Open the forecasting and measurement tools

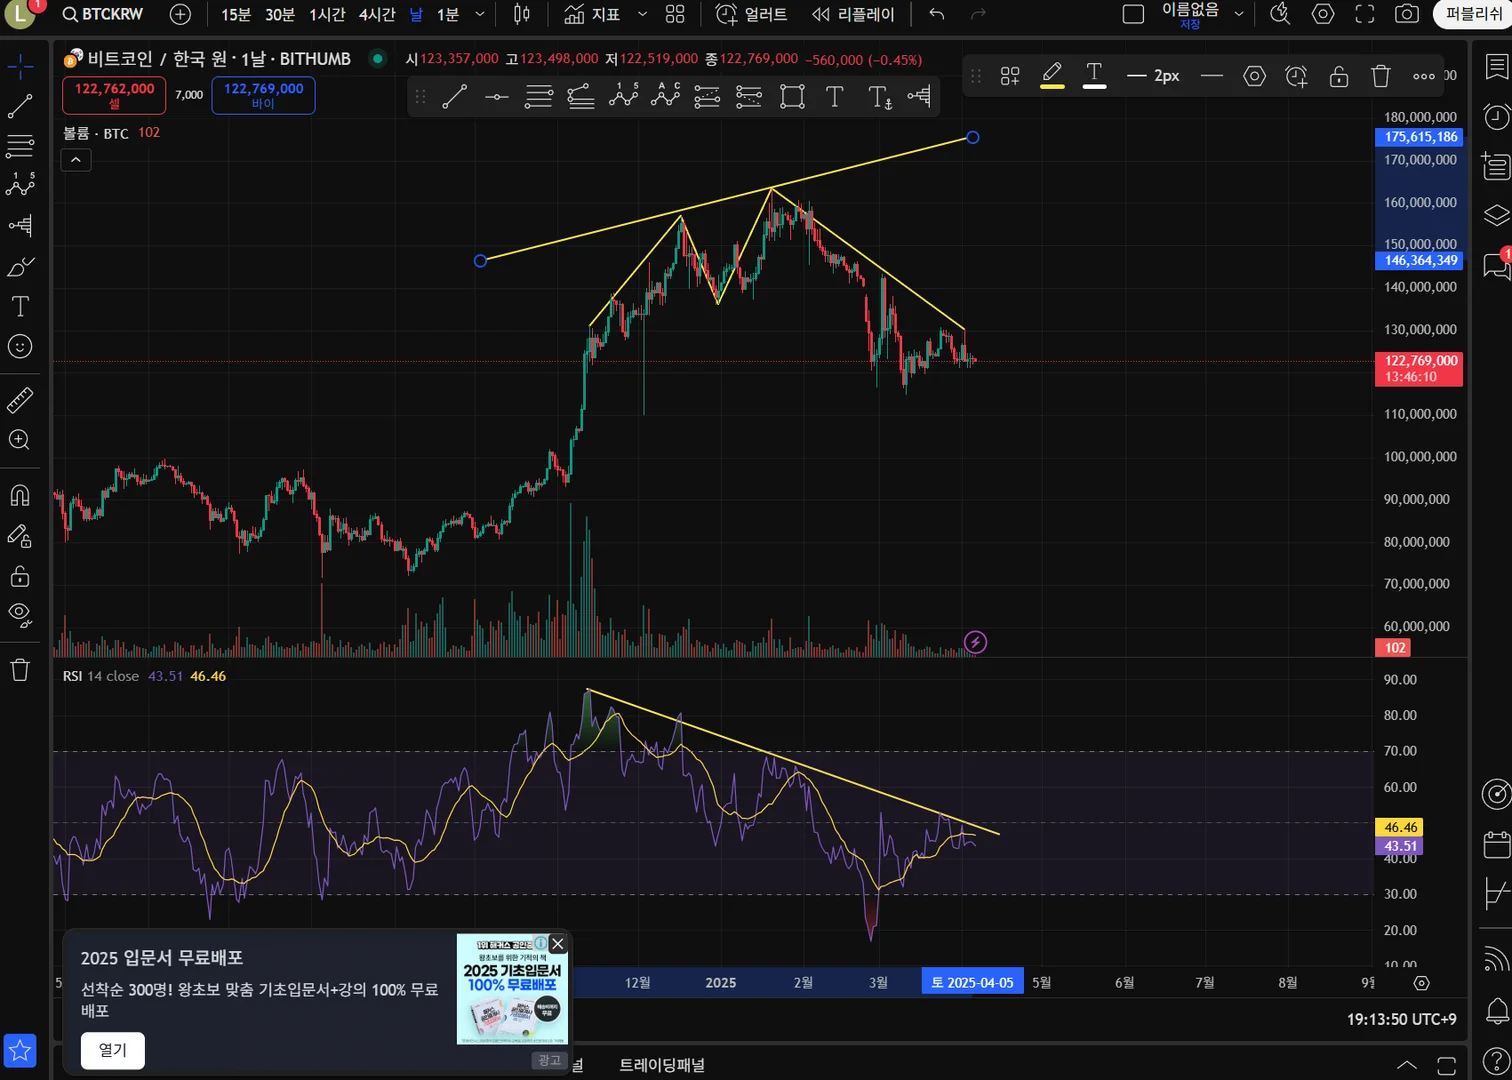click(20, 226)
